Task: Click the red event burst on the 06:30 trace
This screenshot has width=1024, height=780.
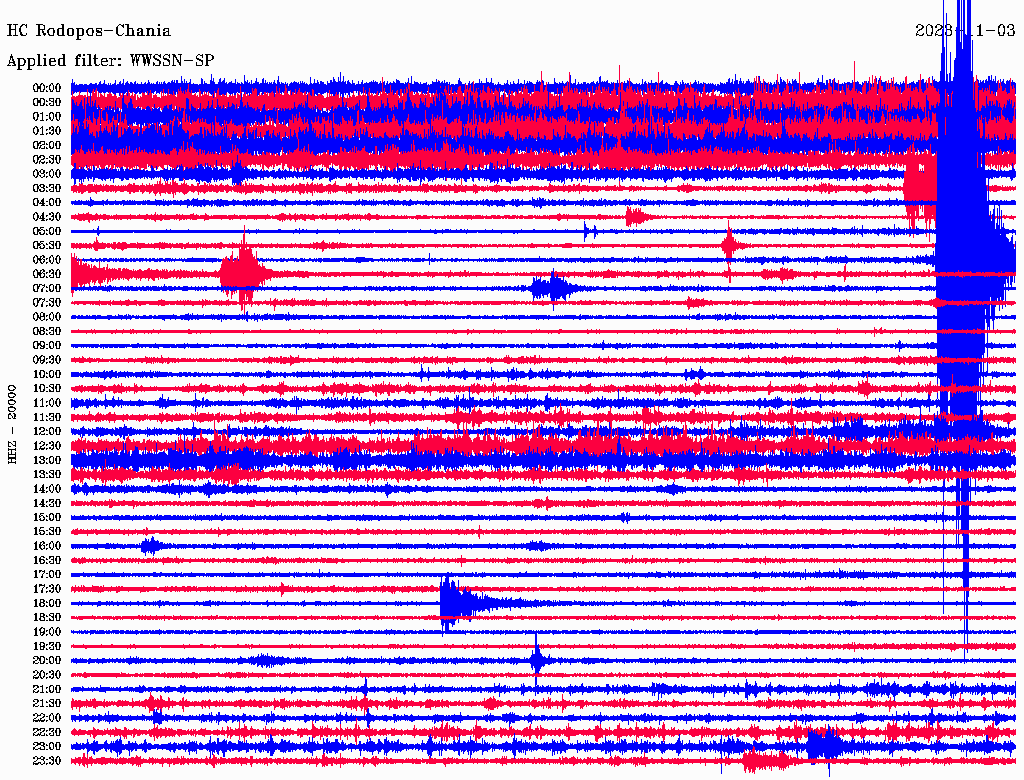Action: [x=244, y=272]
